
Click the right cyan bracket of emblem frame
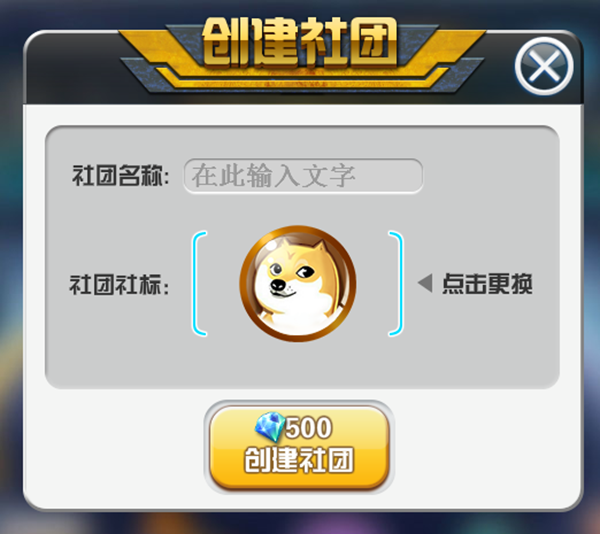tap(396, 283)
